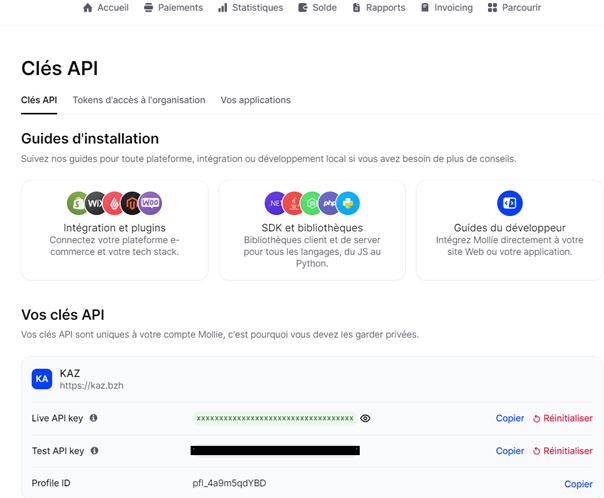Viewport: 604px width, 498px height.
Task: Click the WooCommerce purple icon
Action: [150, 204]
